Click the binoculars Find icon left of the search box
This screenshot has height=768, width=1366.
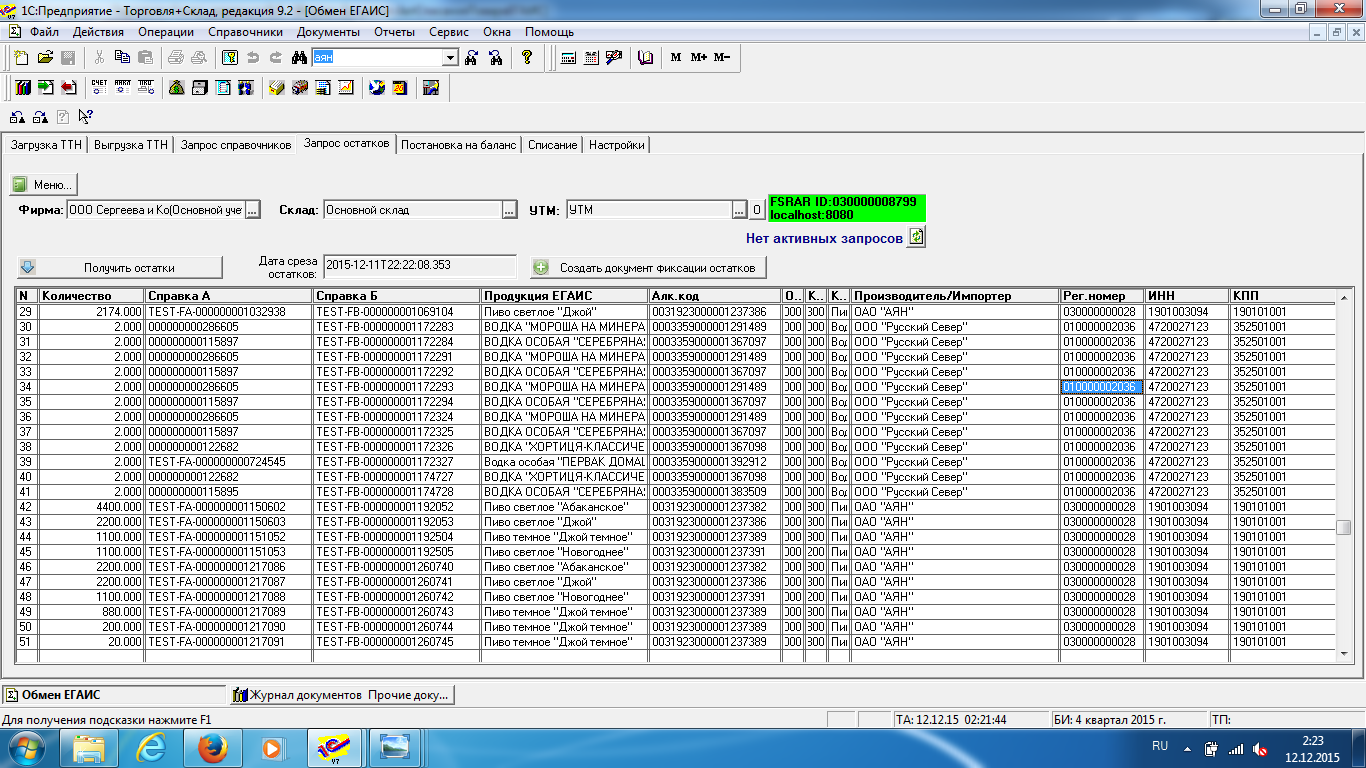pos(300,58)
